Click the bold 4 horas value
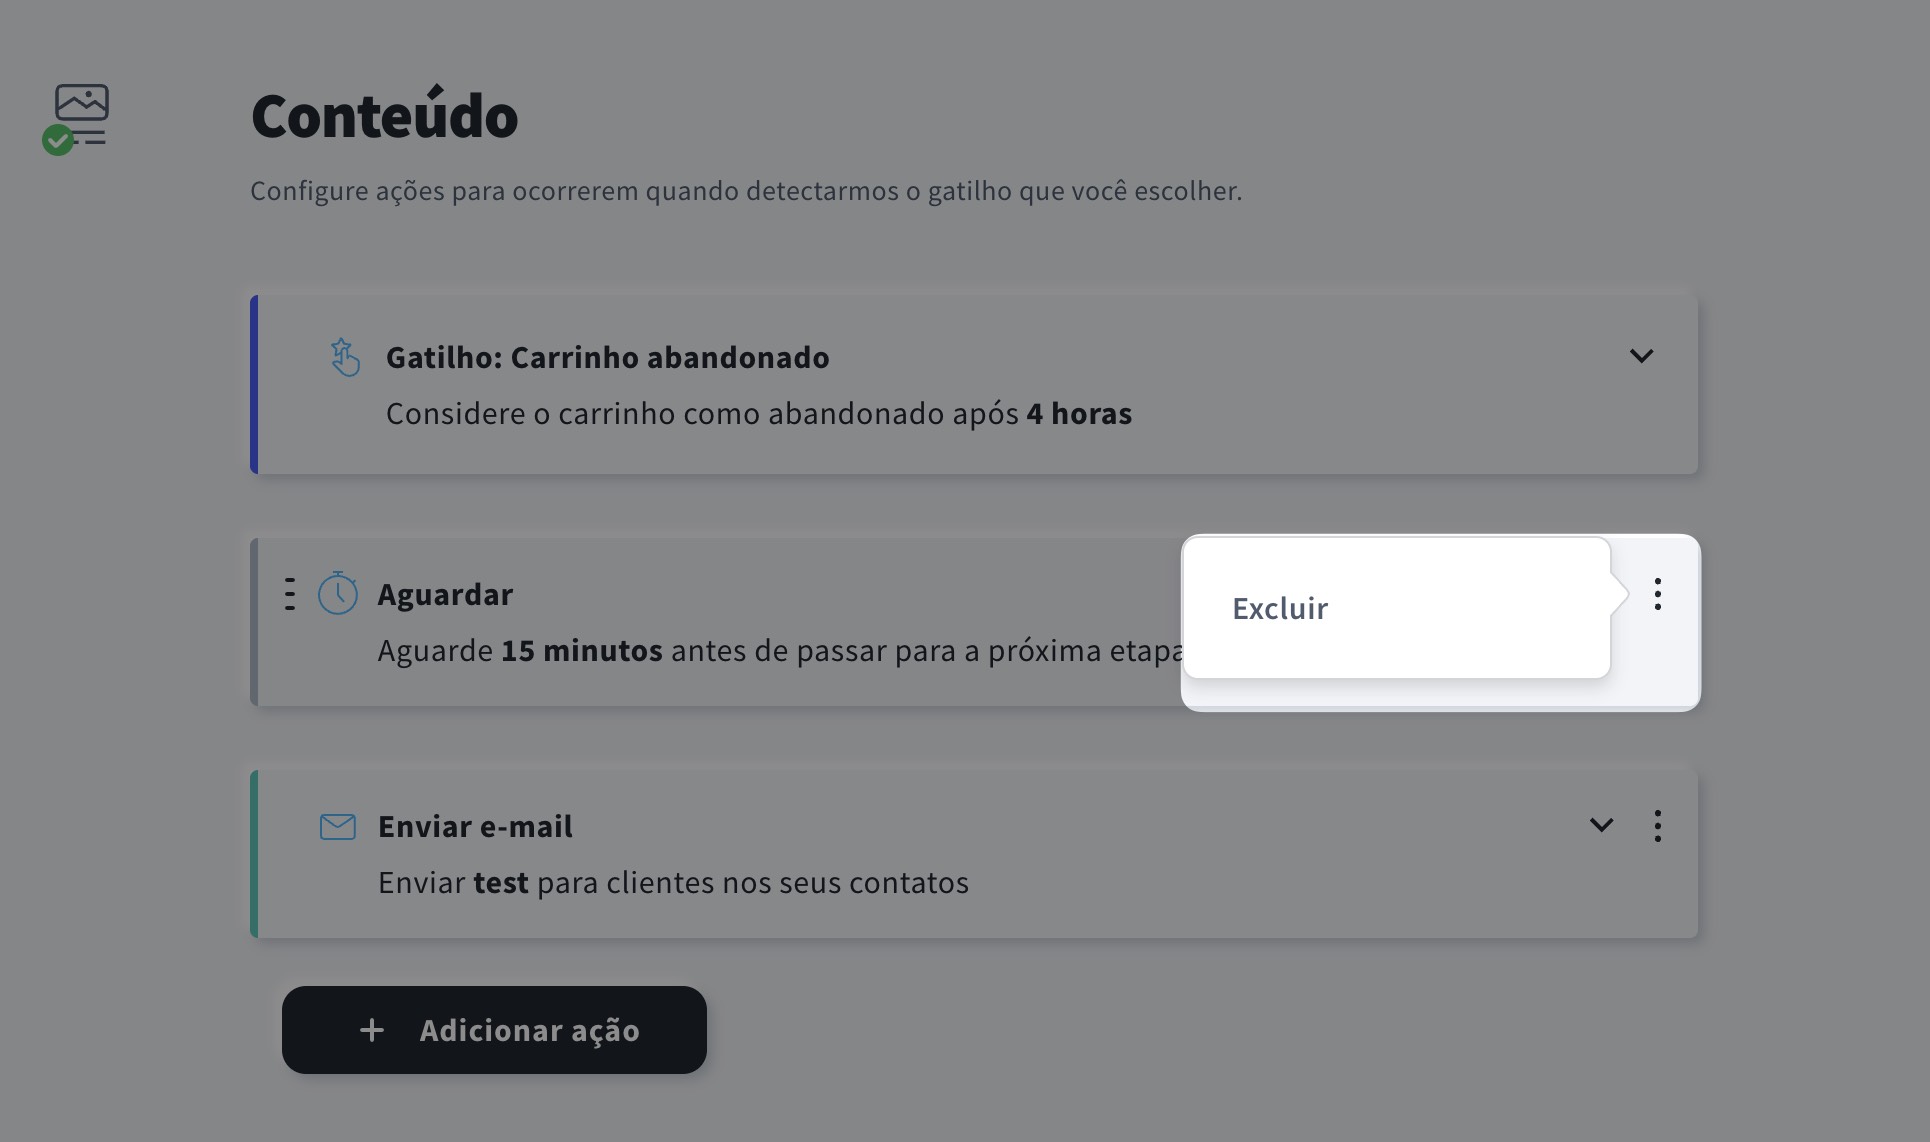This screenshot has height=1142, width=1930. pos(1078,413)
